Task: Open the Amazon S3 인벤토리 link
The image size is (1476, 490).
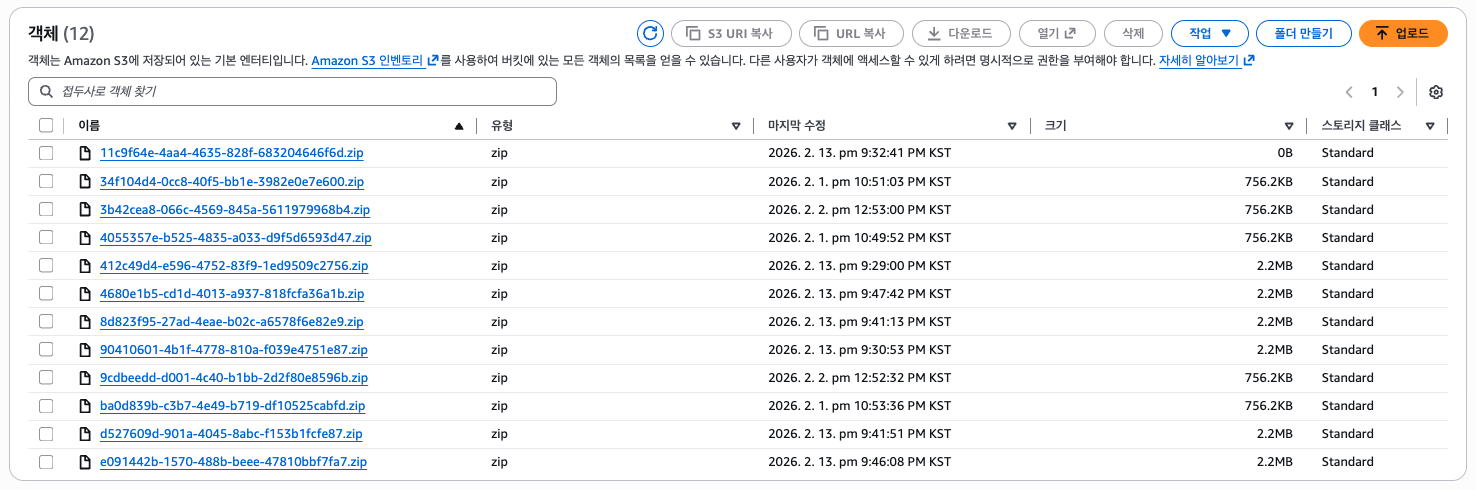Action: point(374,61)
